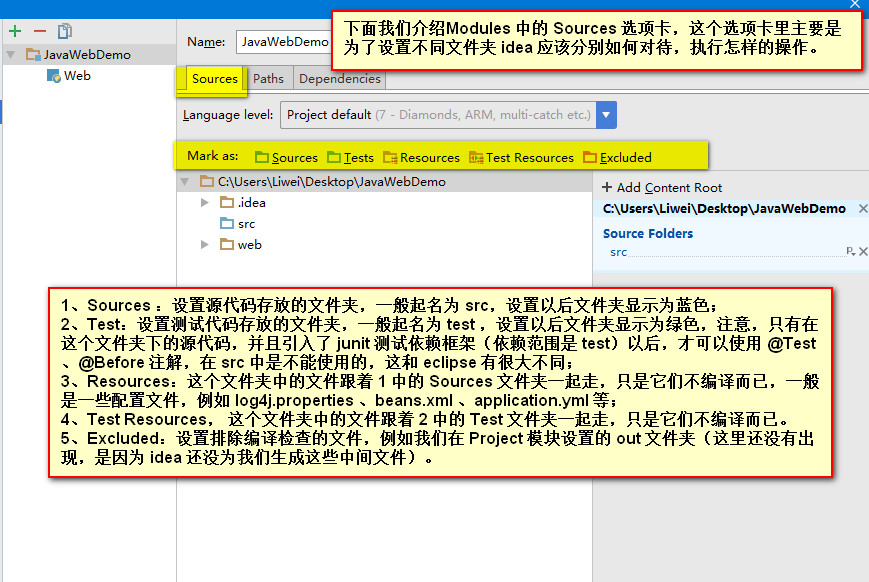This screenshot has height=582, width=869.
Task: Collapse the C:\Users\Liwei\Desktop\JavaWebDemo content root
Action: pos(185,181)
